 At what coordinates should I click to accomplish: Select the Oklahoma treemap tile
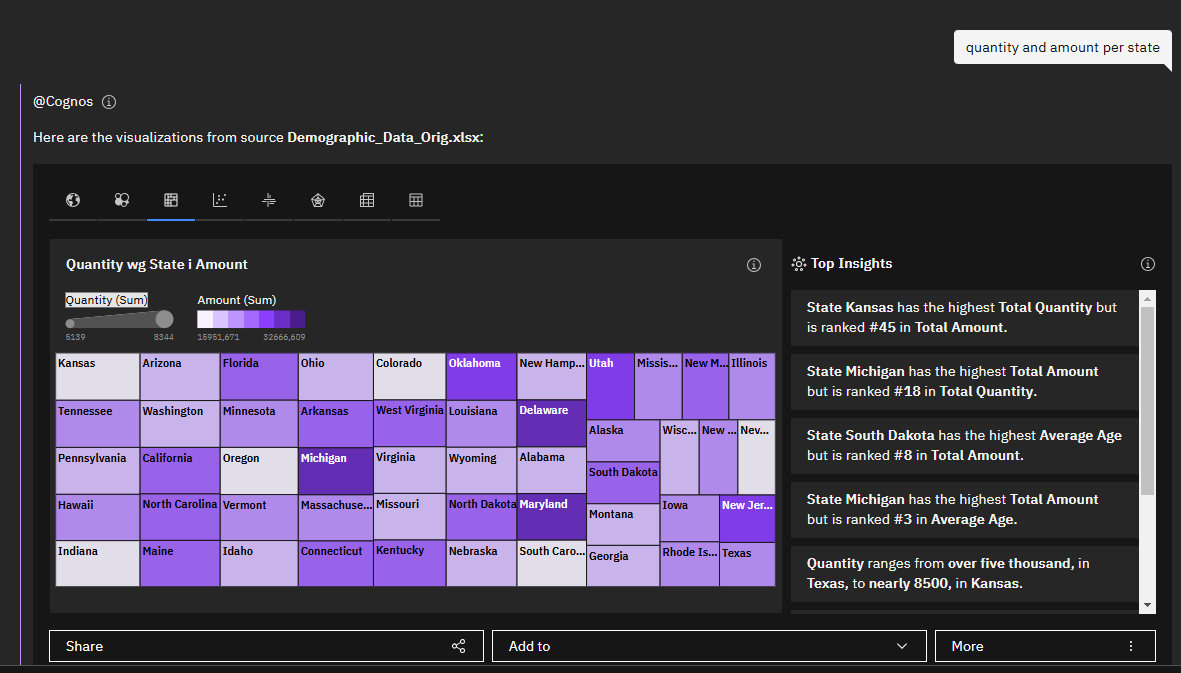[x=481, y=377]
